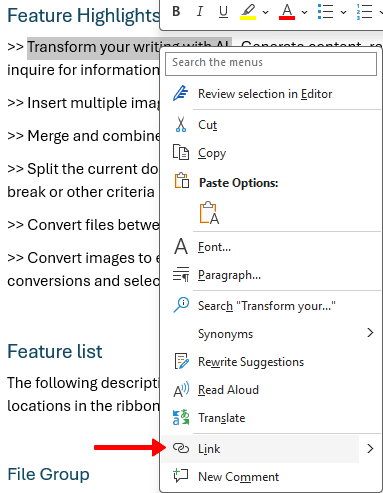The height and width of the screenshot is (493, 383).
Task: Search for "Transform your..." text
Action: pos(271,306)
